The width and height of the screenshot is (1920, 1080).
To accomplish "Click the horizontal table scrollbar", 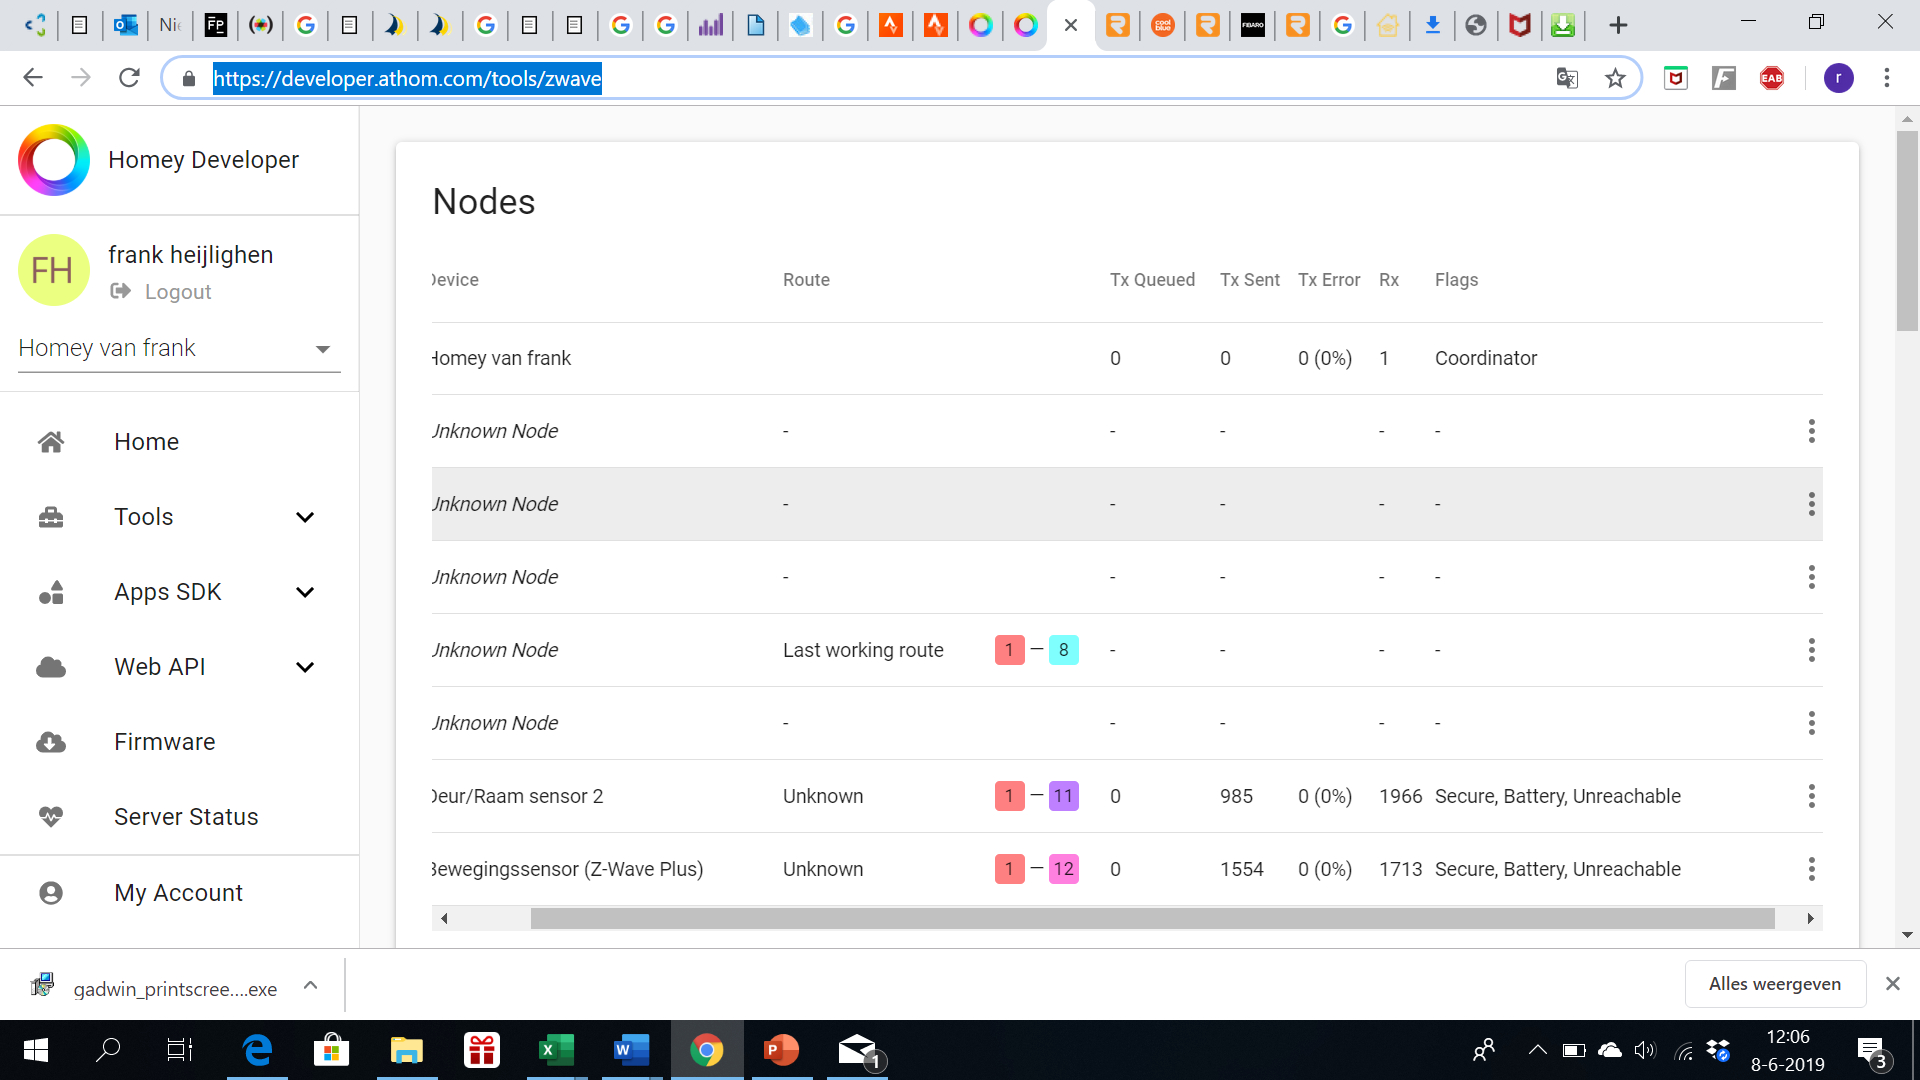I will click(x=1150, y=918).
